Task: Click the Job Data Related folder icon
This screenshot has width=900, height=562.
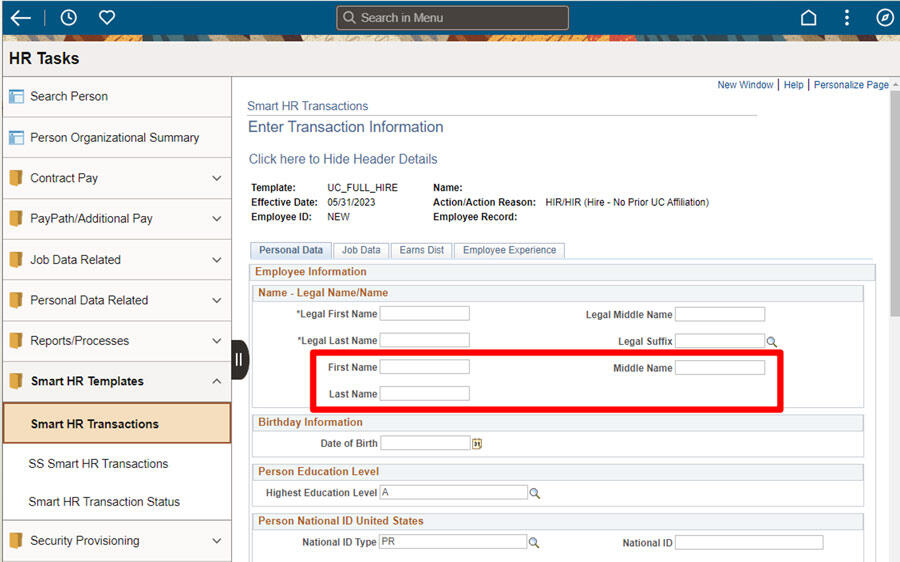Action: click(16, 259)
